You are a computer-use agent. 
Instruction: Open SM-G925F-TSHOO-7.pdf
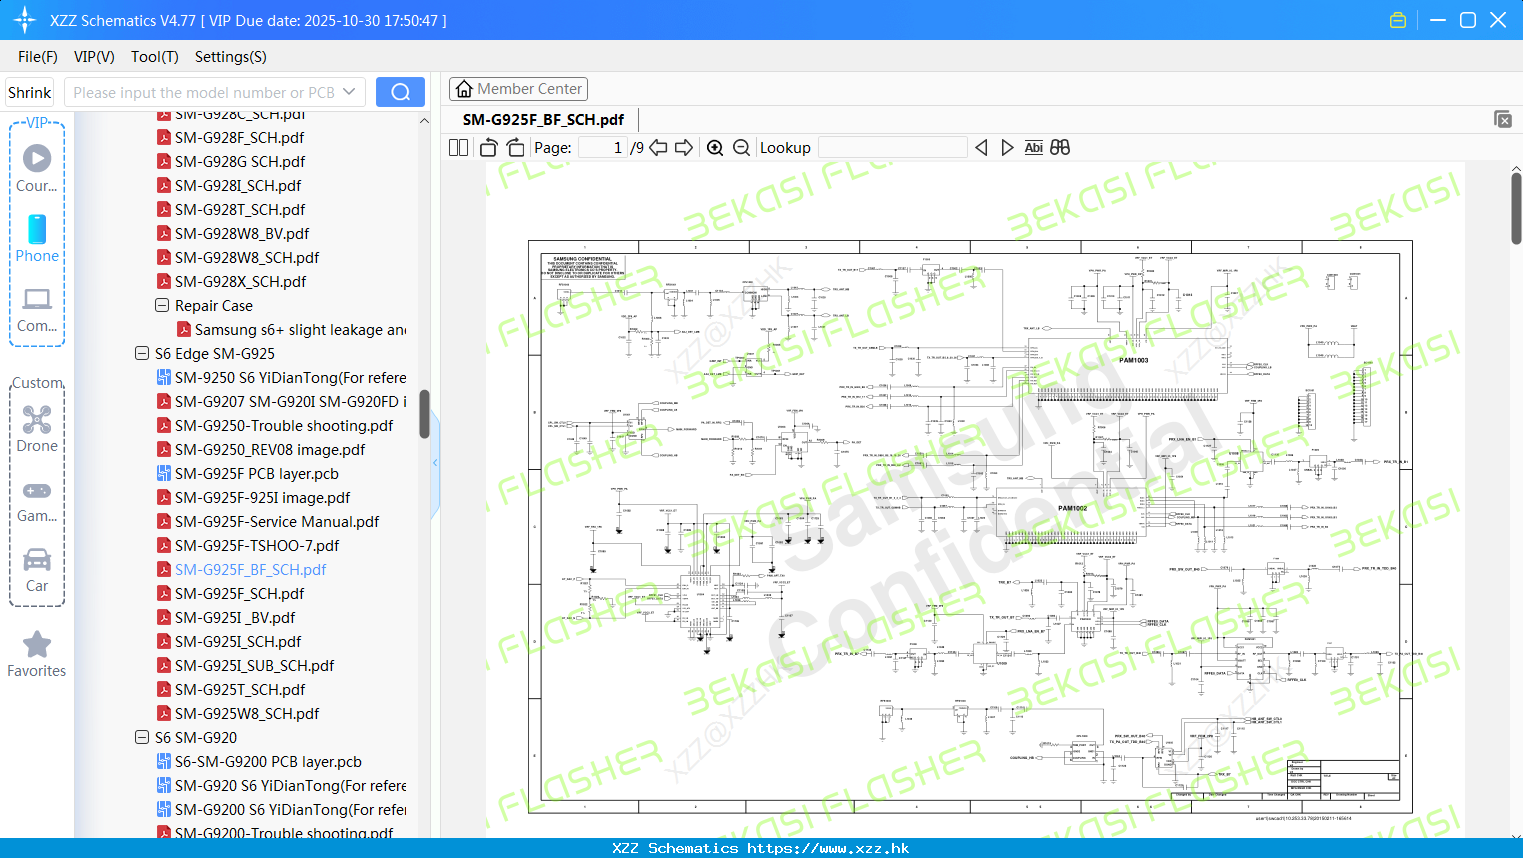point(257,545)
